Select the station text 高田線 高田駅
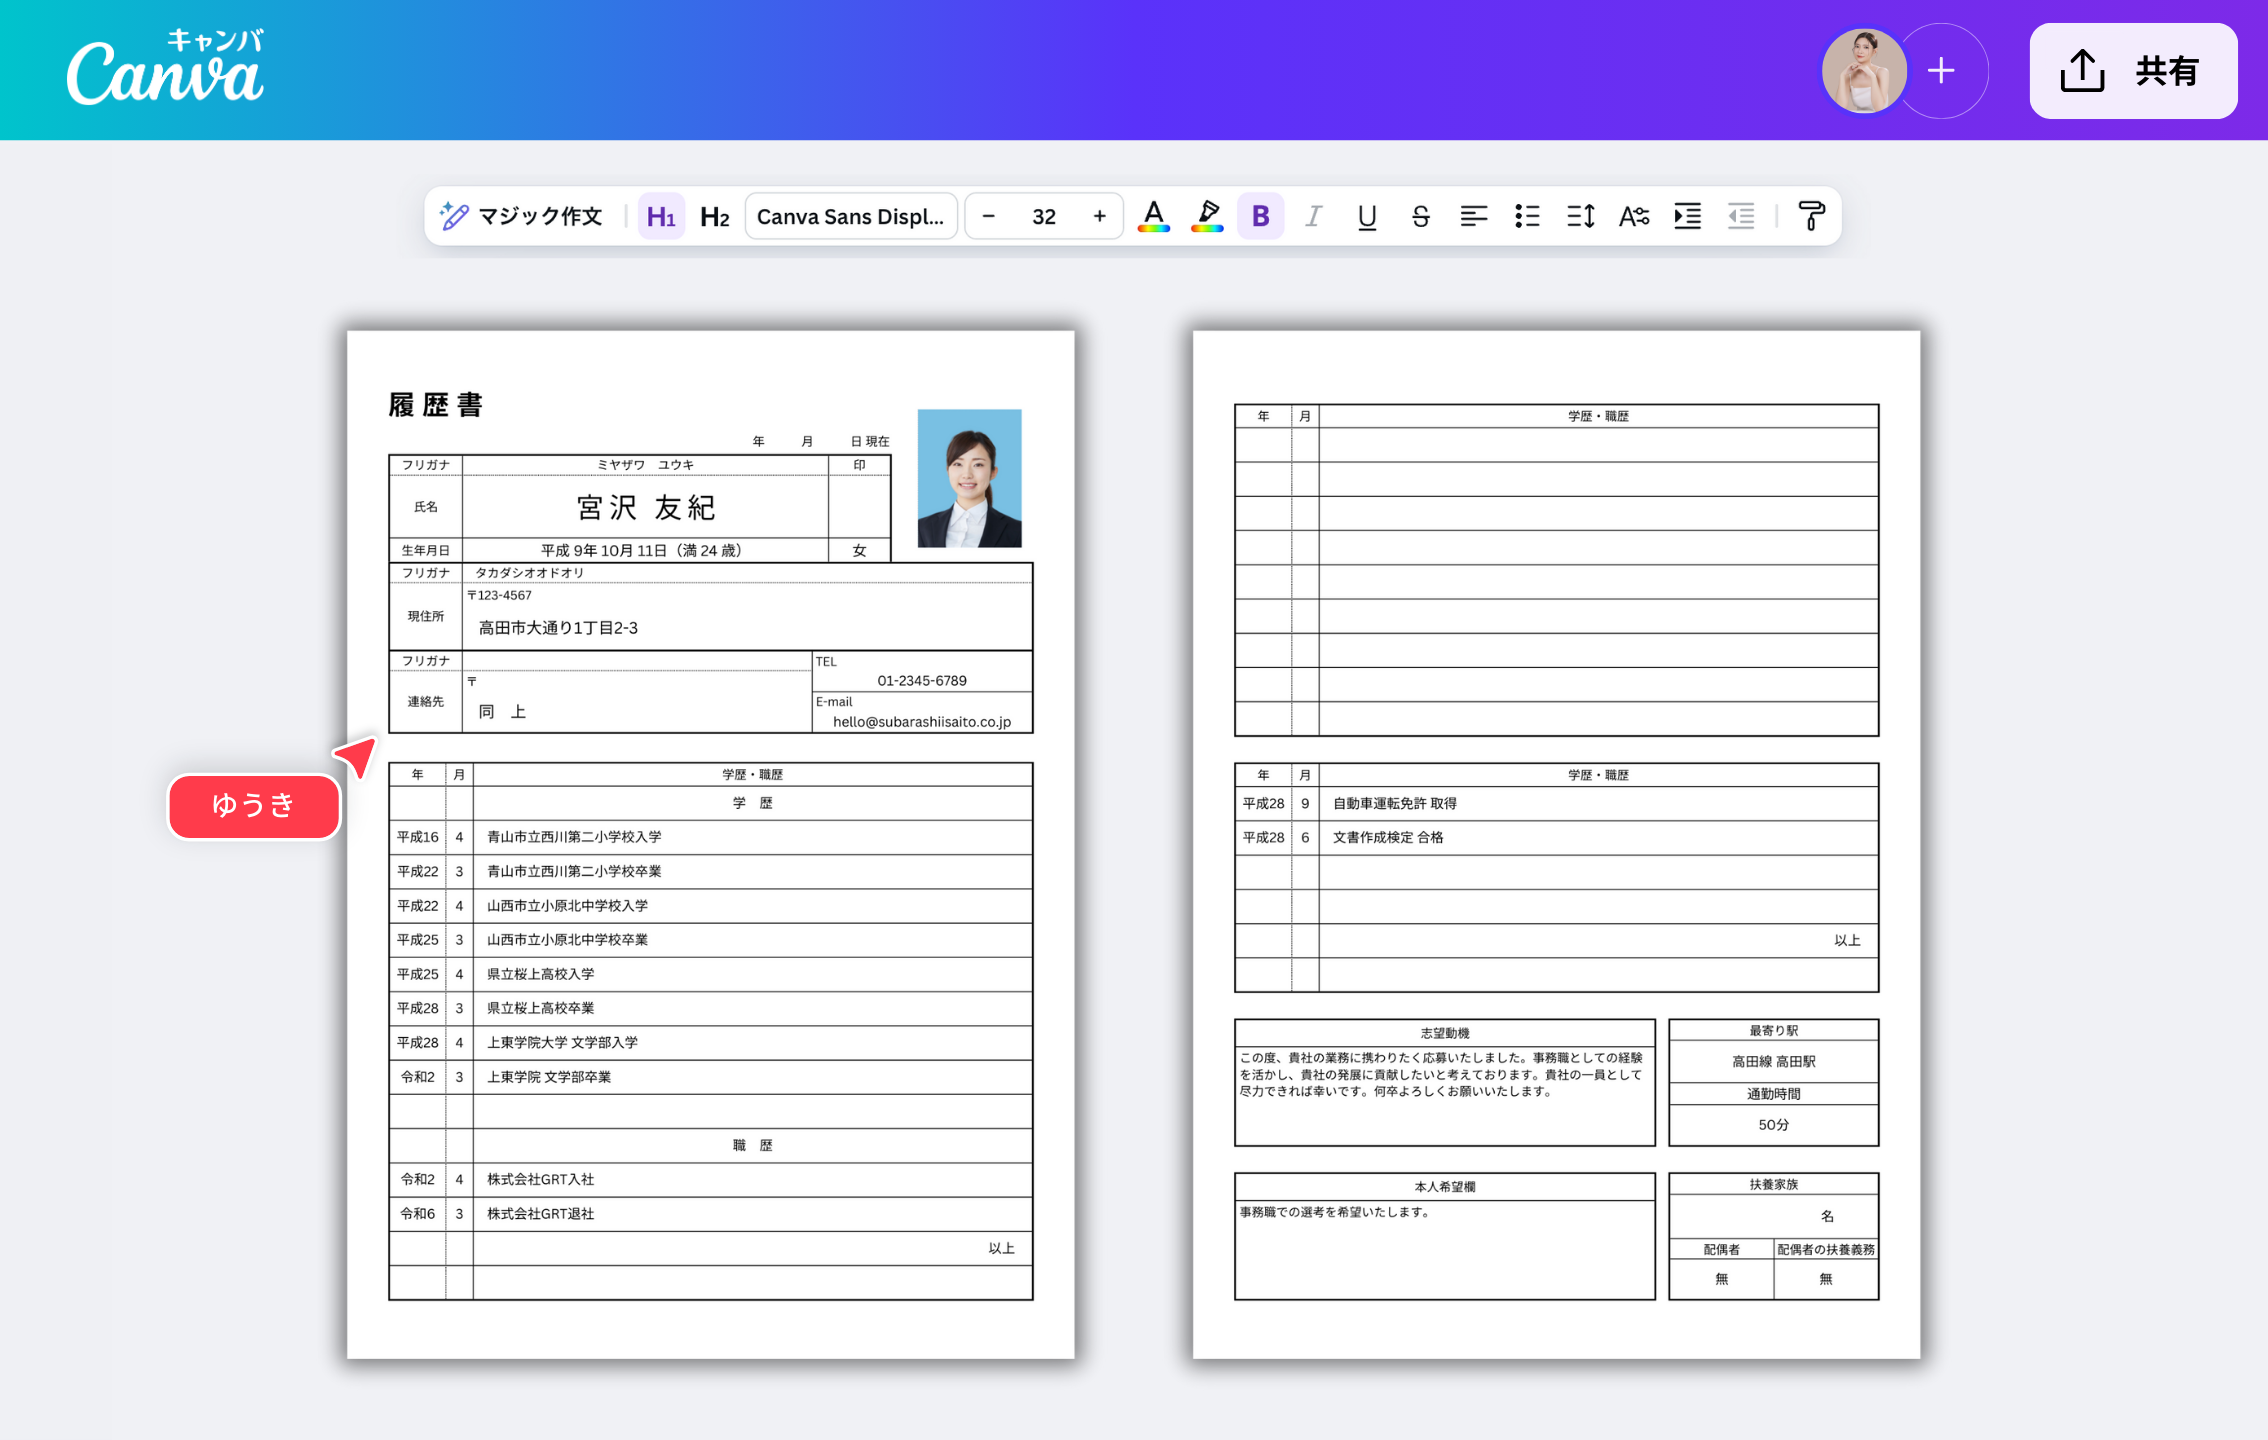This screenshot has height=1440, width=2268. coord(1774,1062)
